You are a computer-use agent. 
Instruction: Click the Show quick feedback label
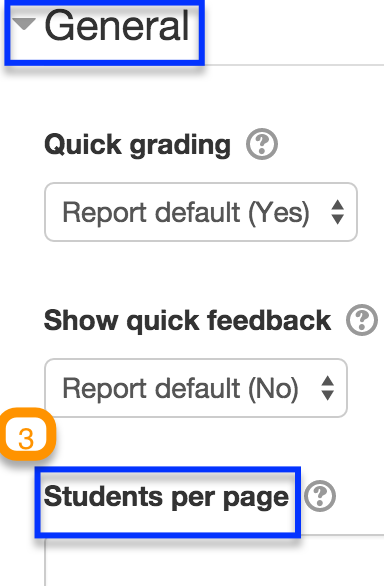coord(187,321)
